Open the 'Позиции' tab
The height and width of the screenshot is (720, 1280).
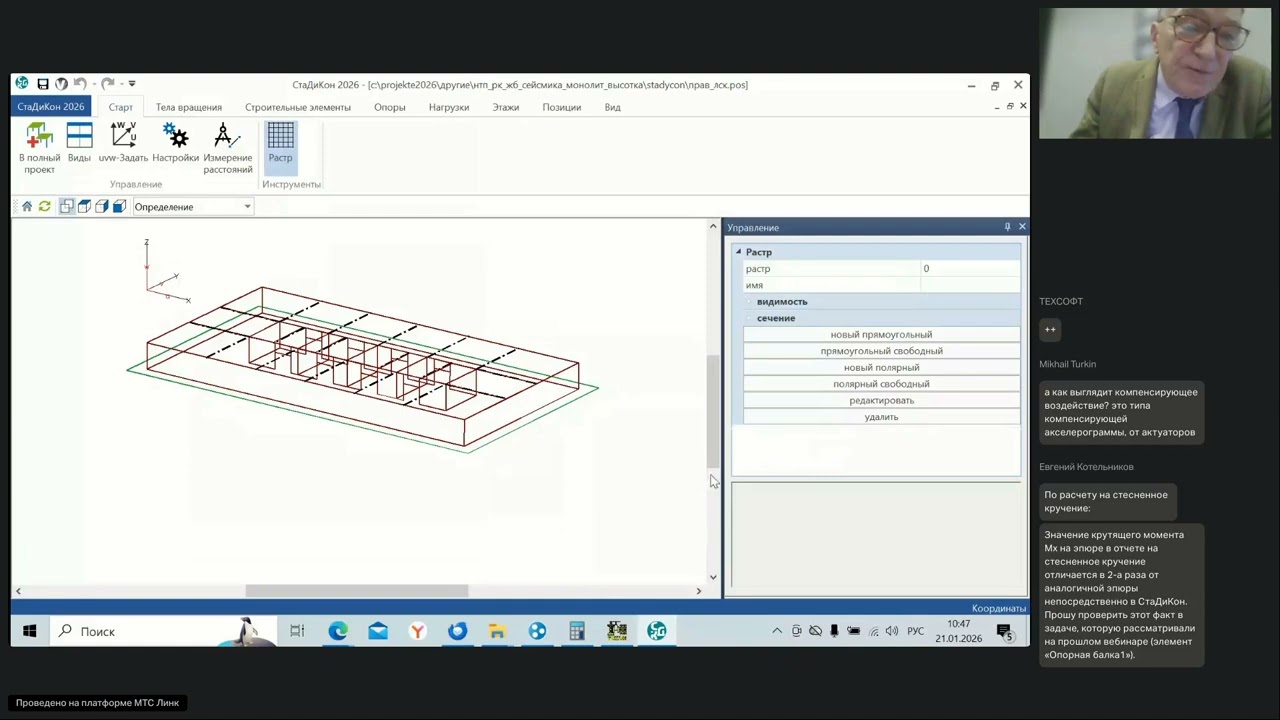(562, 107)
